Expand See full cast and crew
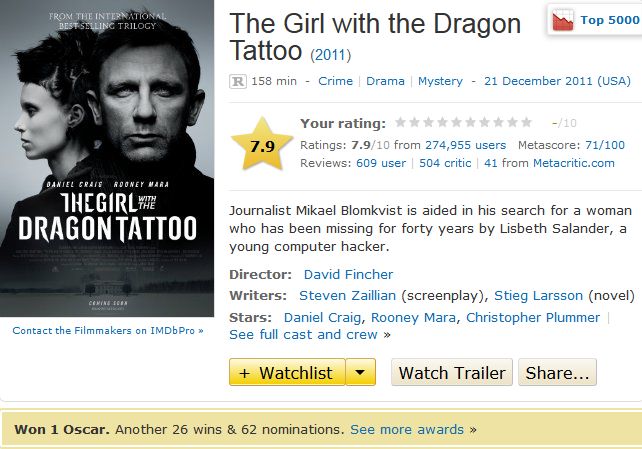This screenshot has height=449, width=642. pyautogui.click(x=303, y=334)
